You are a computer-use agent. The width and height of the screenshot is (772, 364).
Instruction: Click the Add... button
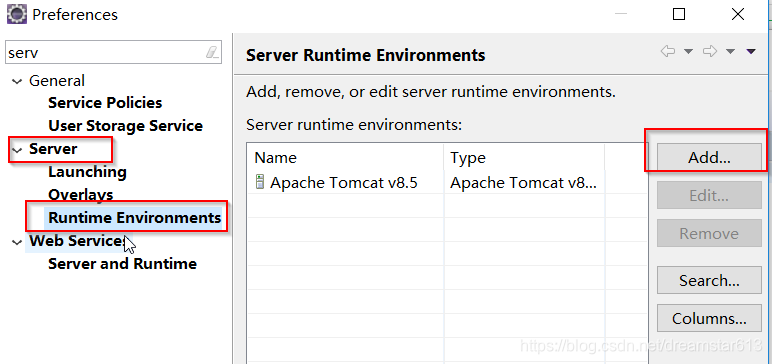point(709,157)
